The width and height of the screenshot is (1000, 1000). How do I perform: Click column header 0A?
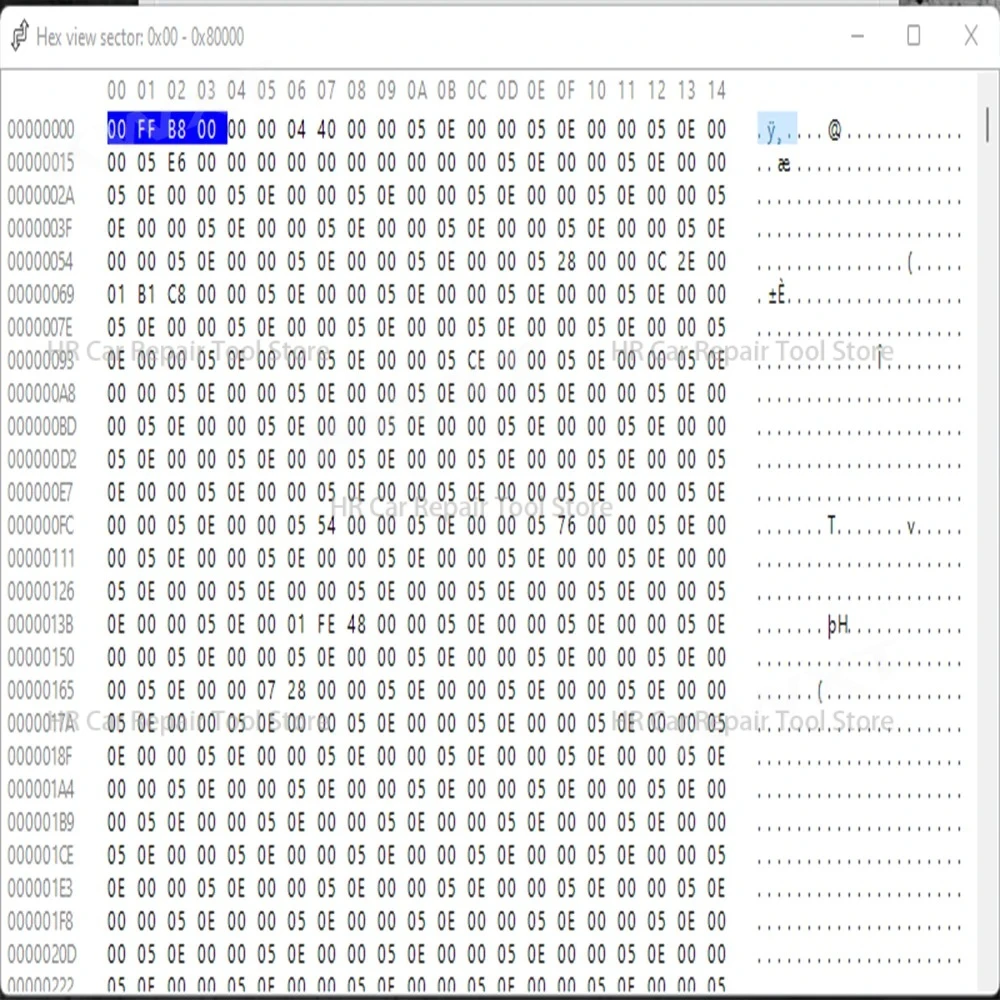pyautogui.click(x=416, y=91)
